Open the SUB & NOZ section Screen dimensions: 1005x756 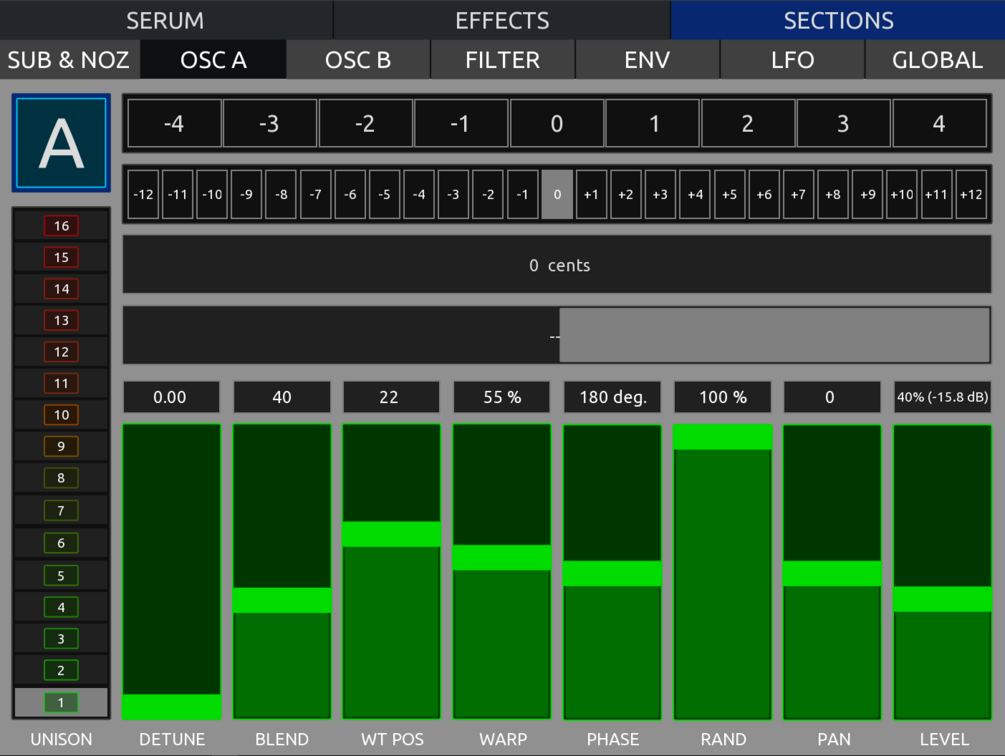69,60
